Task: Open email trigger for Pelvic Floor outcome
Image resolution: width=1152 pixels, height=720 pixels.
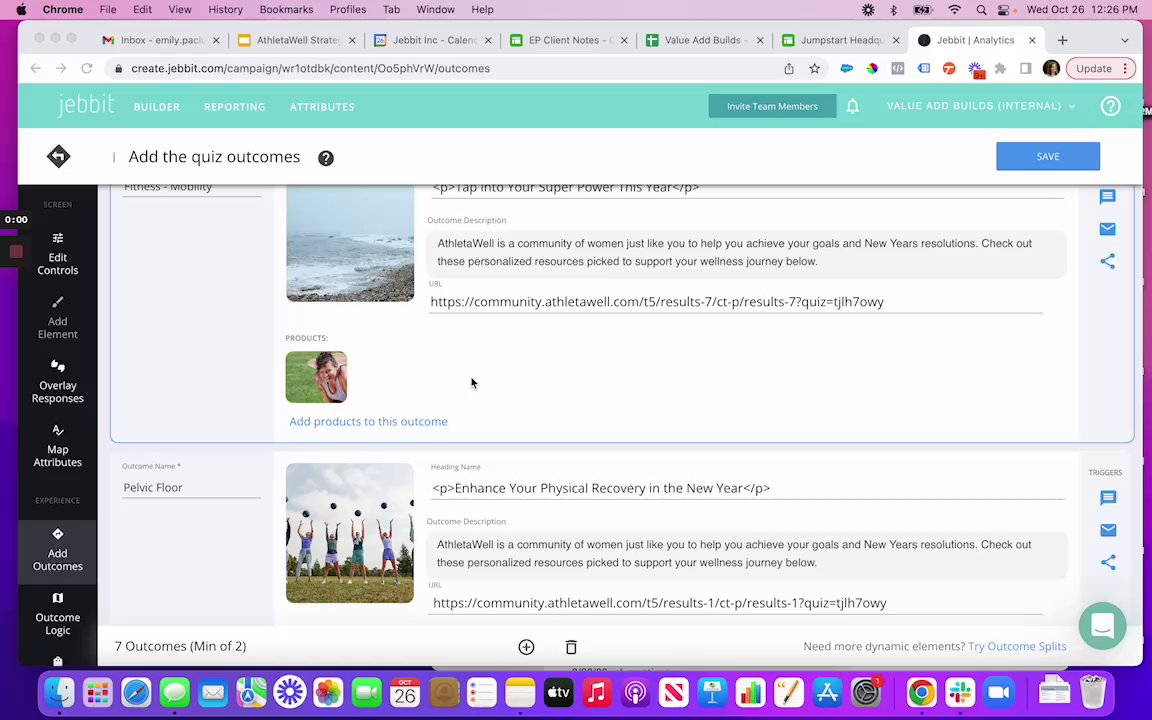Action: tap(1108, 530)
